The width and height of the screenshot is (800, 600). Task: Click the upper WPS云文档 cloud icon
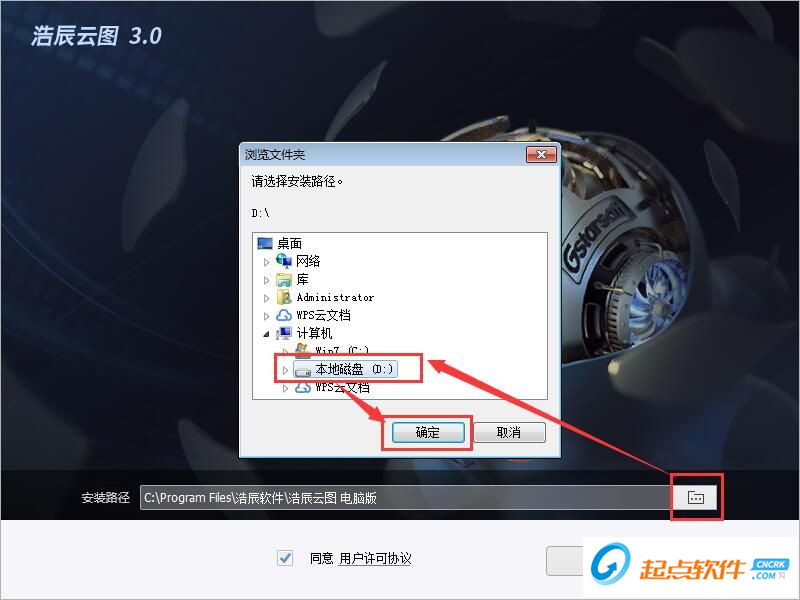(284, 315)
